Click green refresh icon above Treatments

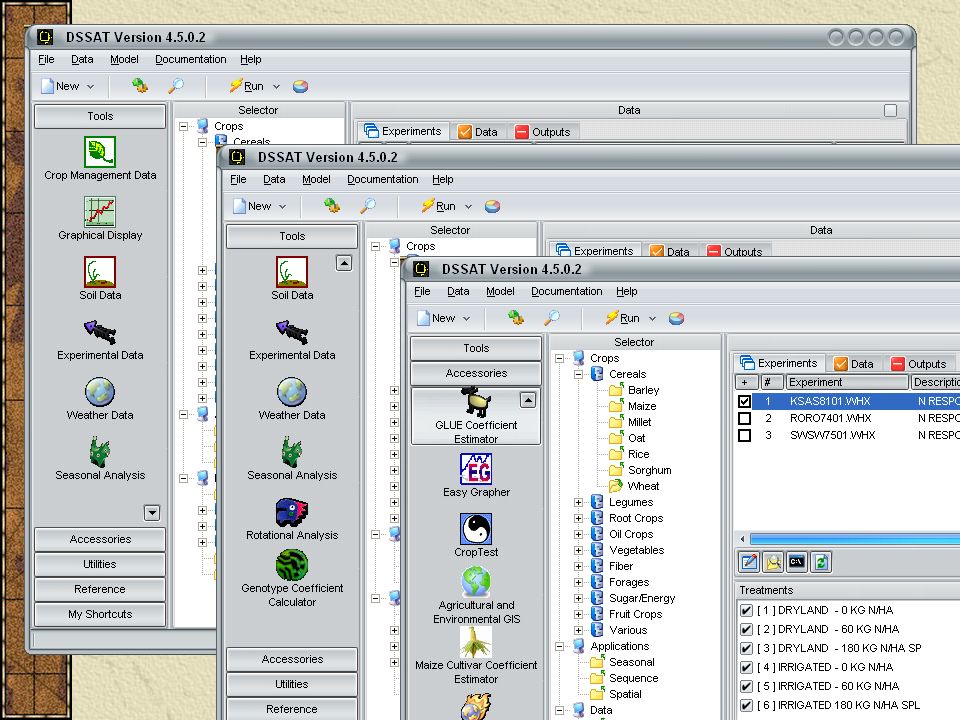(x=821, y=562)
